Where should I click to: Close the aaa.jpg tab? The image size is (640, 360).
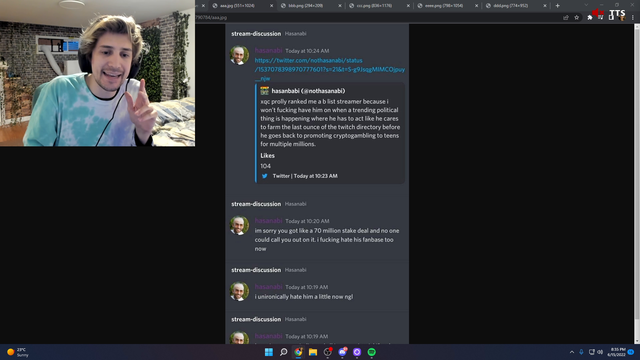point(271,6)
